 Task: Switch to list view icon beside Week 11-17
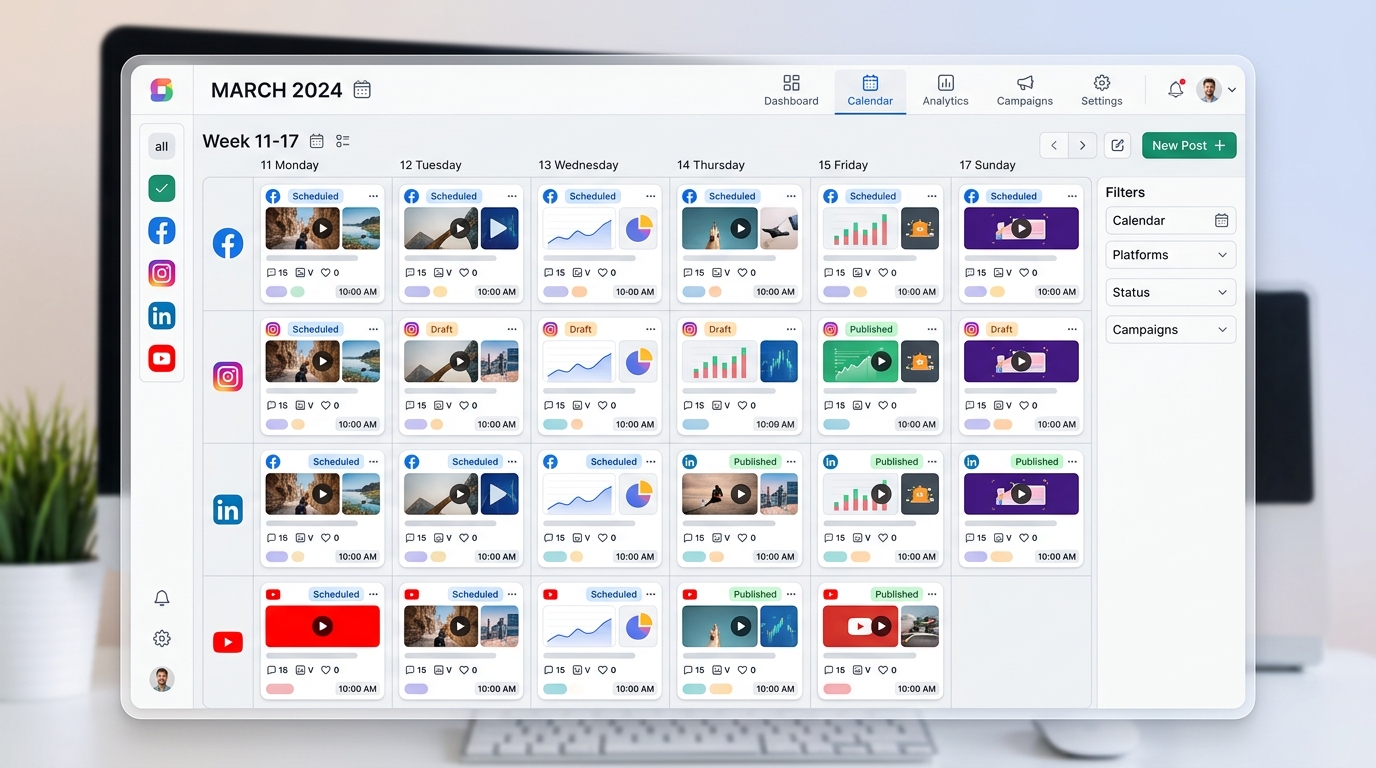coord(343,141)
